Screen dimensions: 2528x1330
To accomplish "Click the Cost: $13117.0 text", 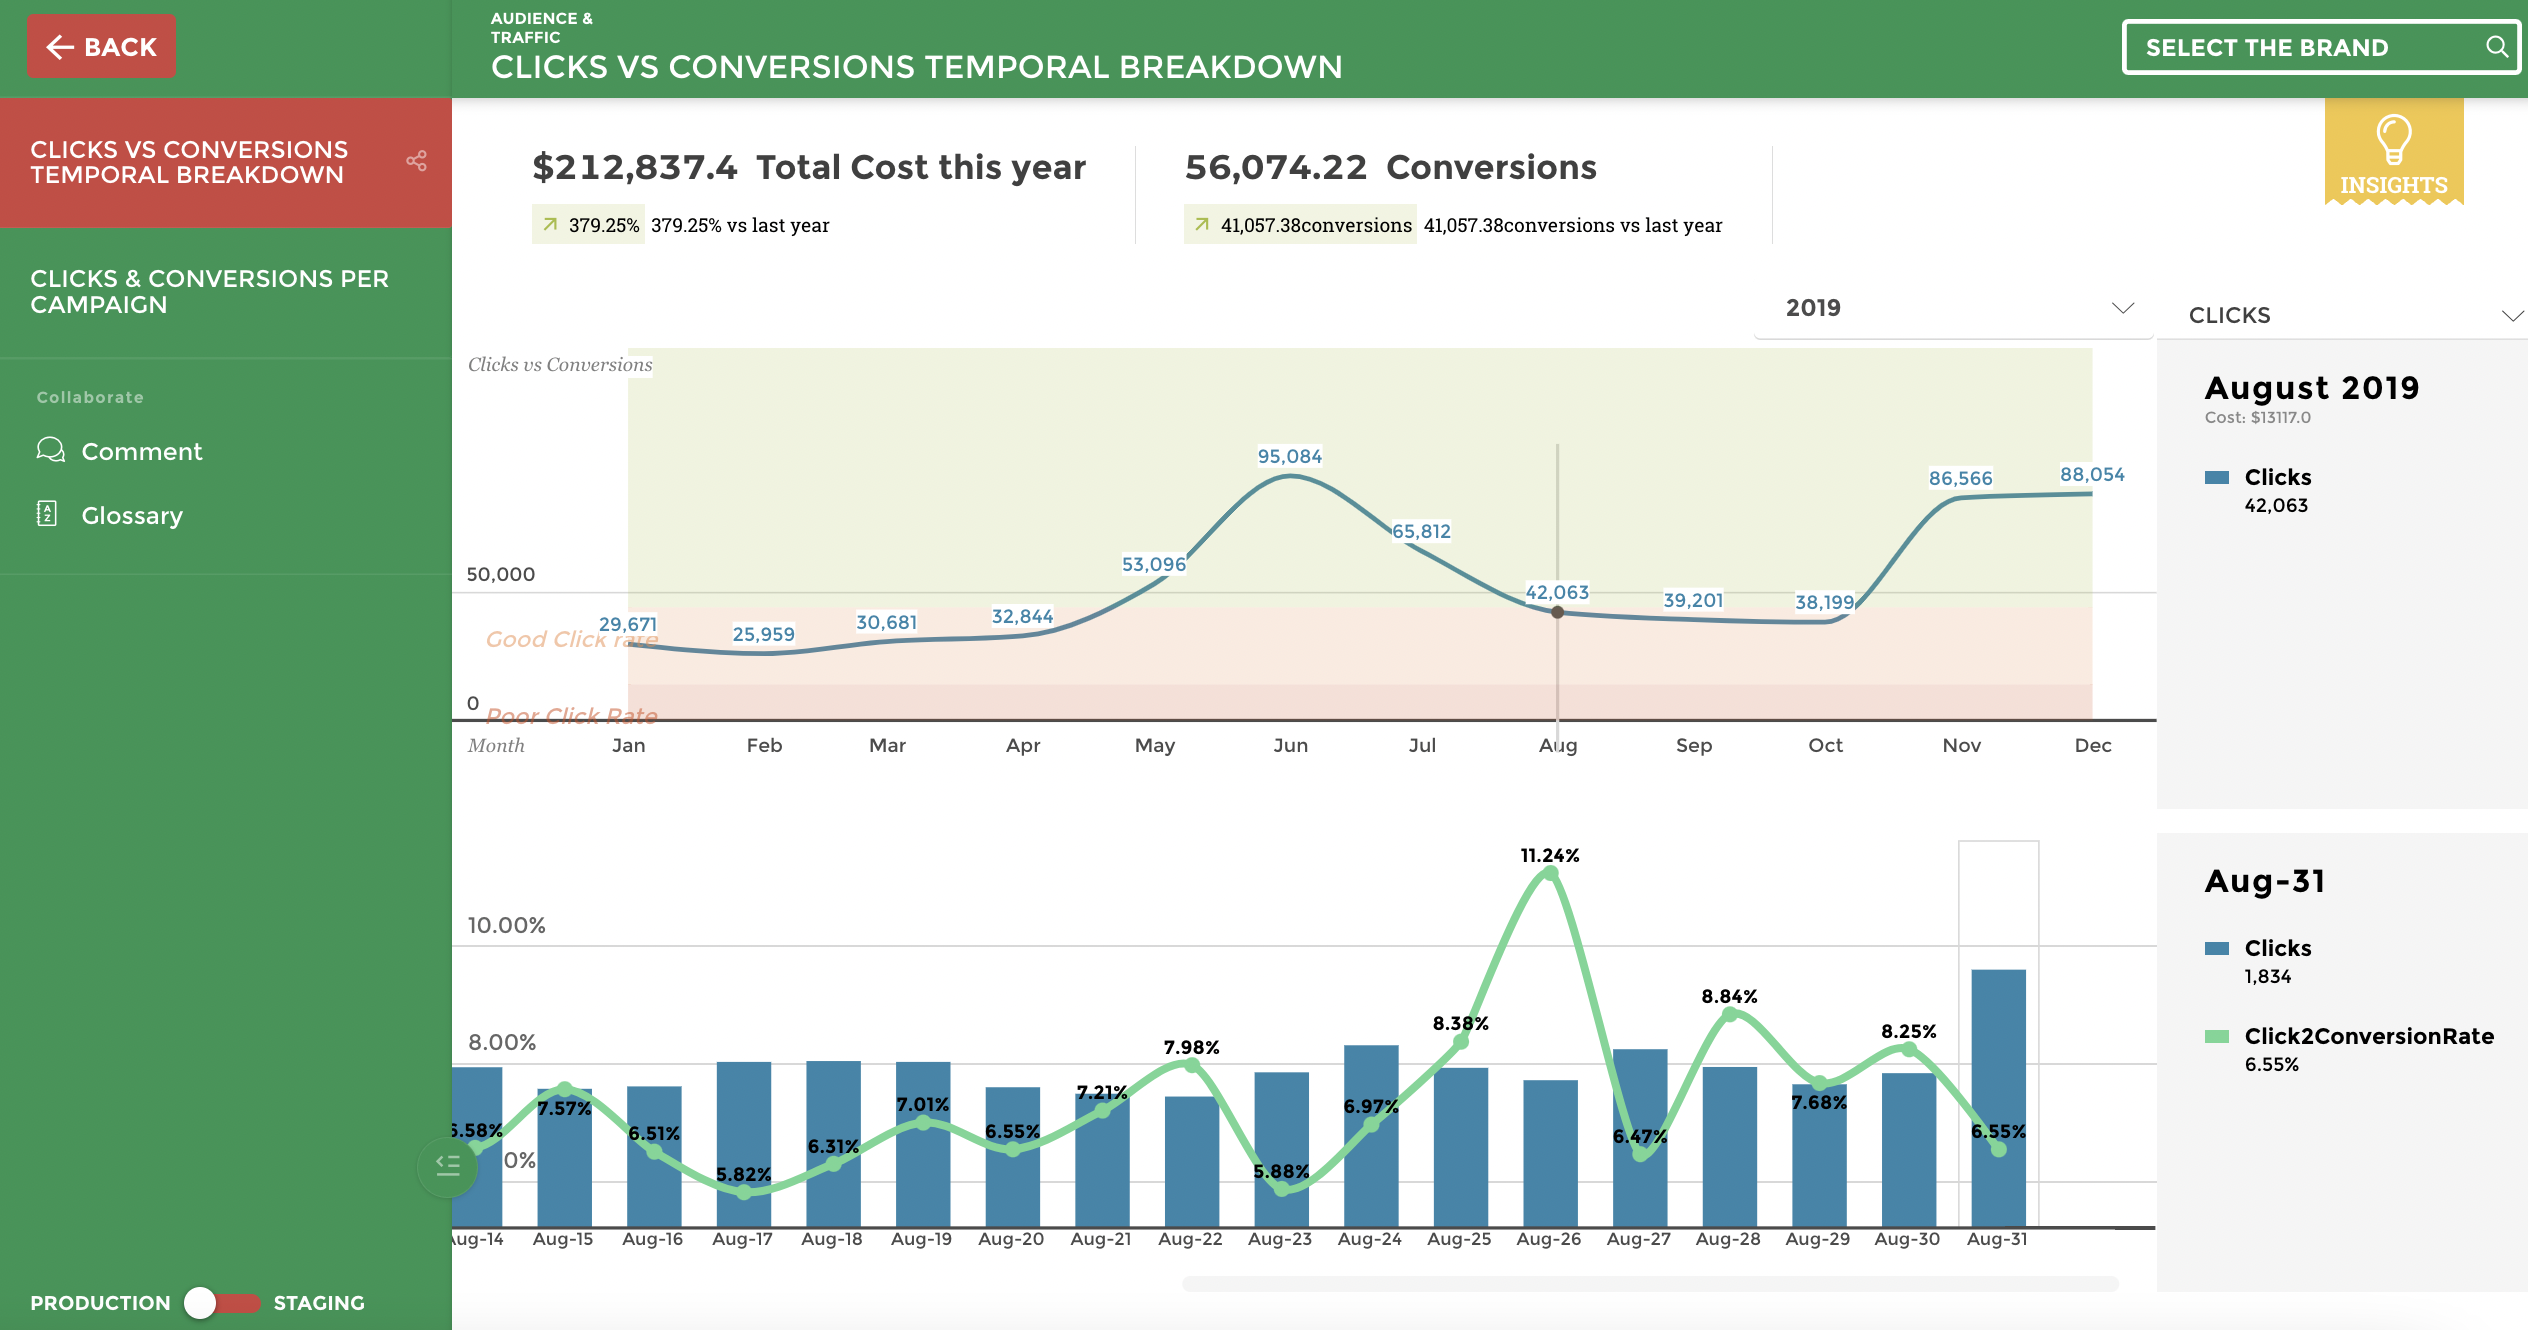I will tap(2258, 417).
